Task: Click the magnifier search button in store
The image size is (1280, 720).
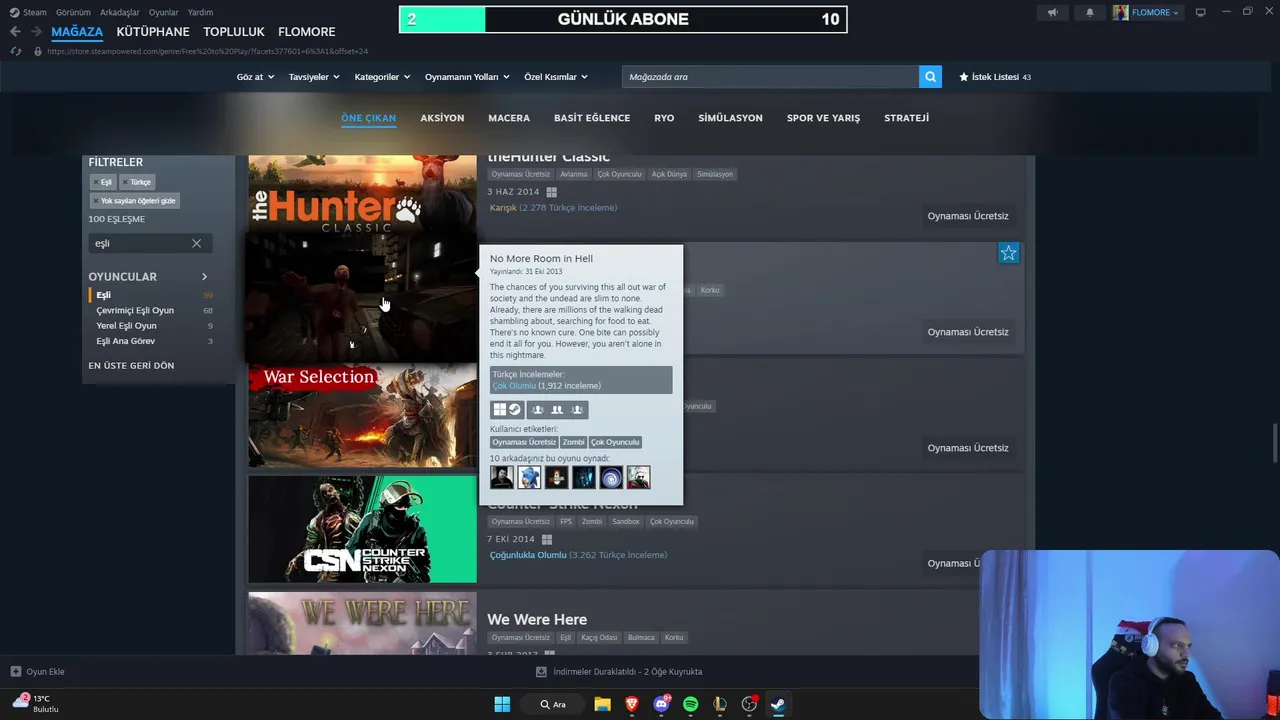Action: [930, 76]
